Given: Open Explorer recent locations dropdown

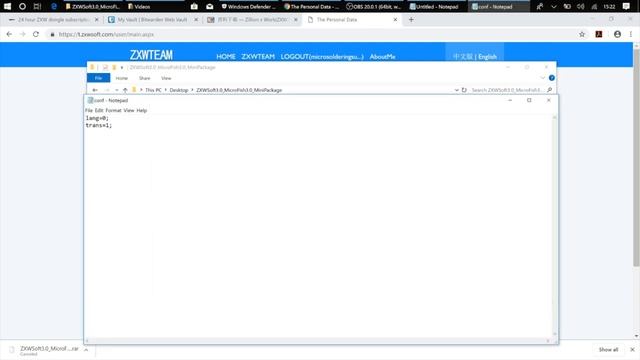Looking at the screenshot, I should [x=117, y=90].
